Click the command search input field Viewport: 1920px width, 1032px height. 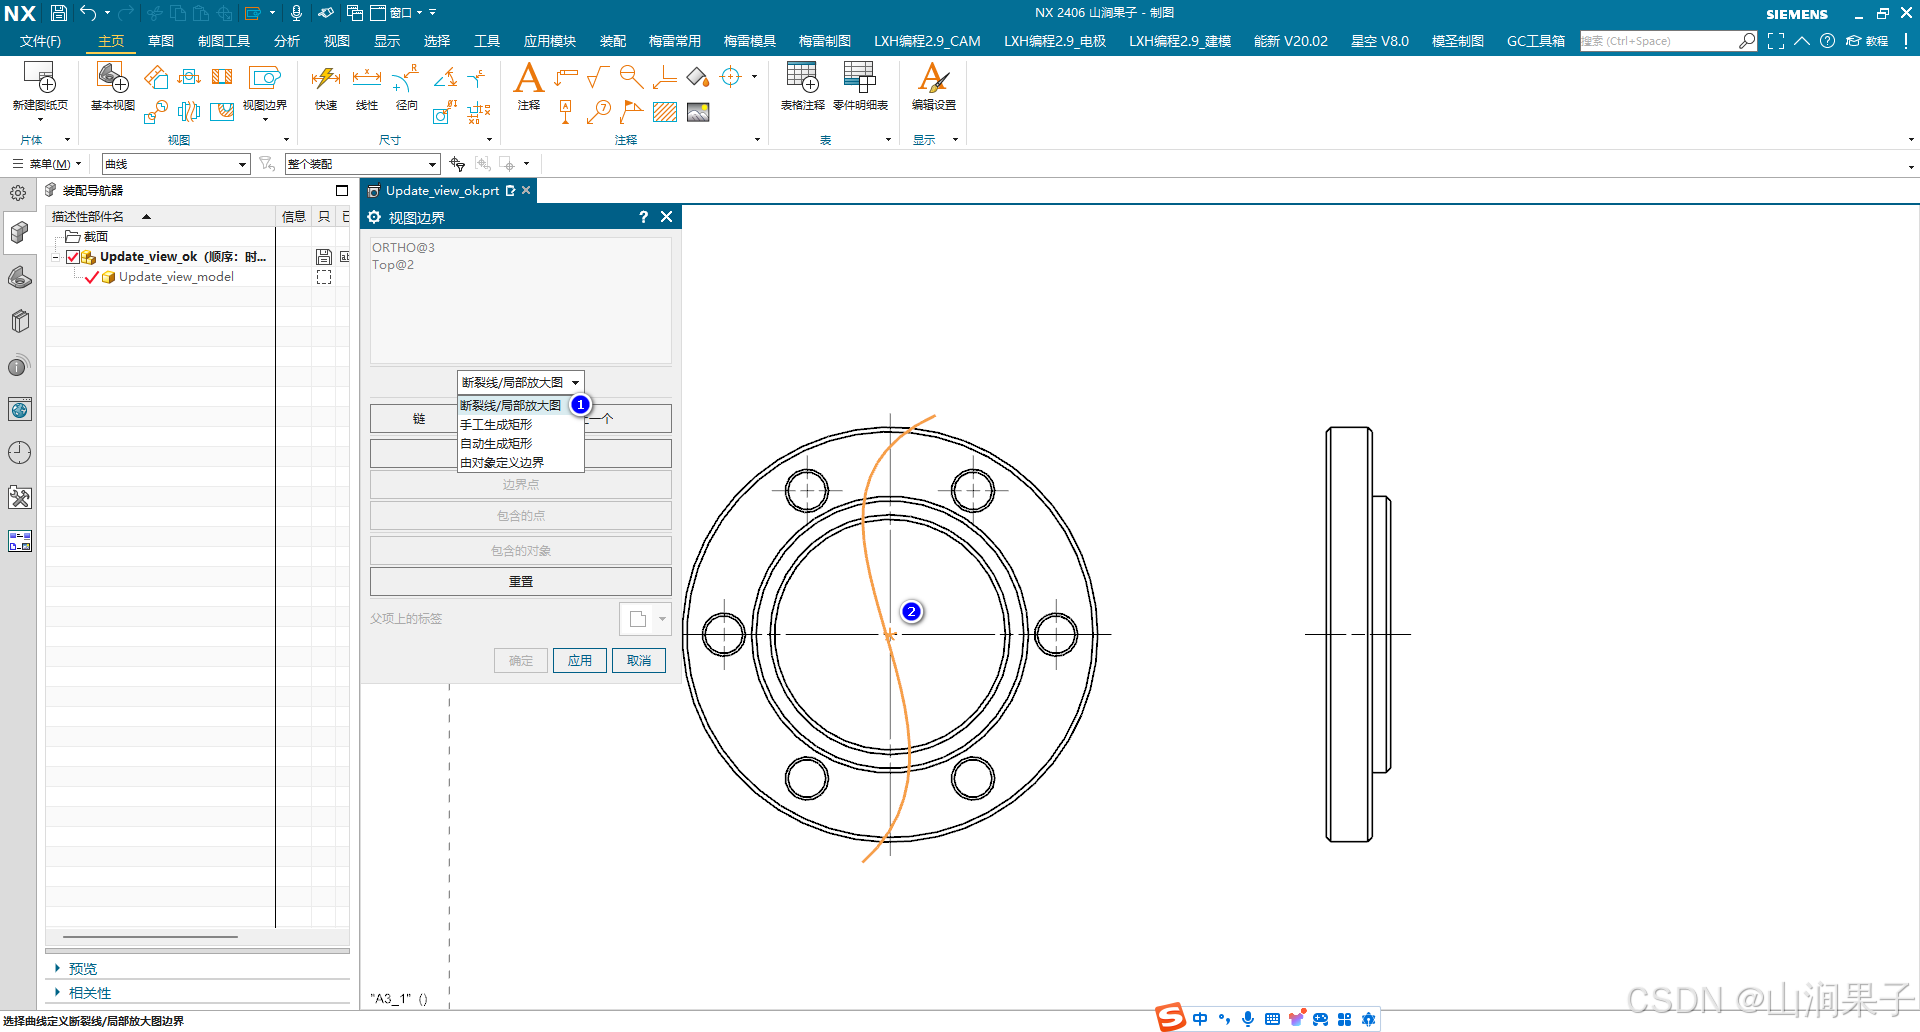click(x=1660, y=41)
